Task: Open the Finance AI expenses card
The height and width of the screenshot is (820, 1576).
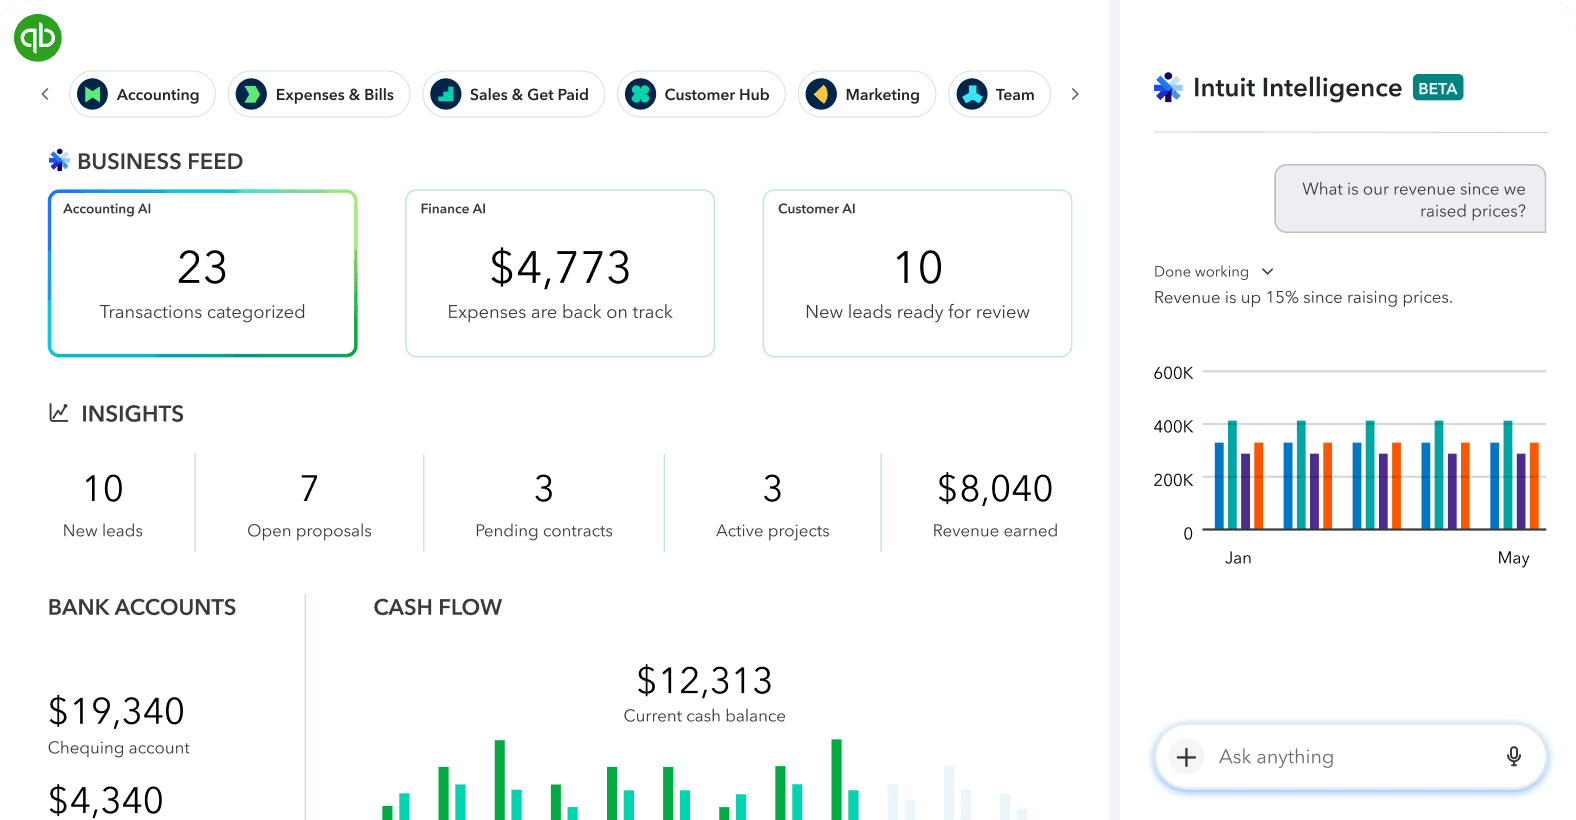Action: click(560, 273)
